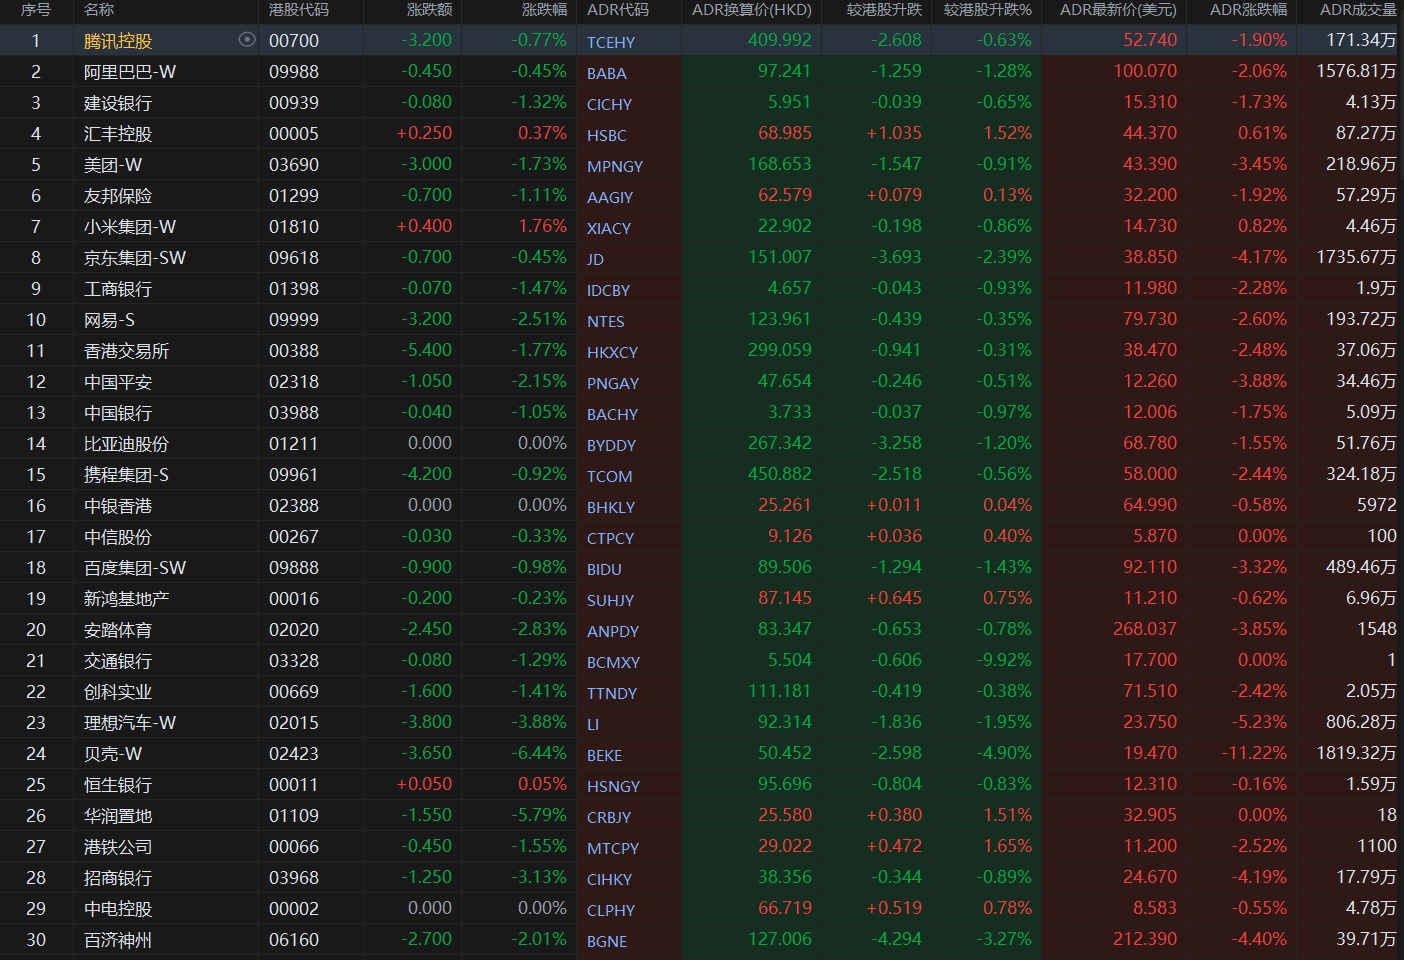Sort by the 涨跌额 column header
Screen dimensions: 1404x960
click(429, 10)
